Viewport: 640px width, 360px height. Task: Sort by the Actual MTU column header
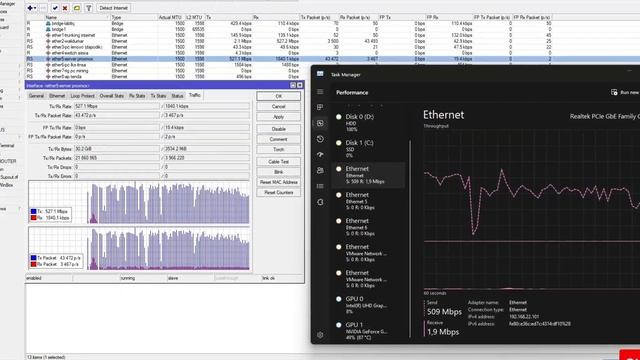coord(171,18)
